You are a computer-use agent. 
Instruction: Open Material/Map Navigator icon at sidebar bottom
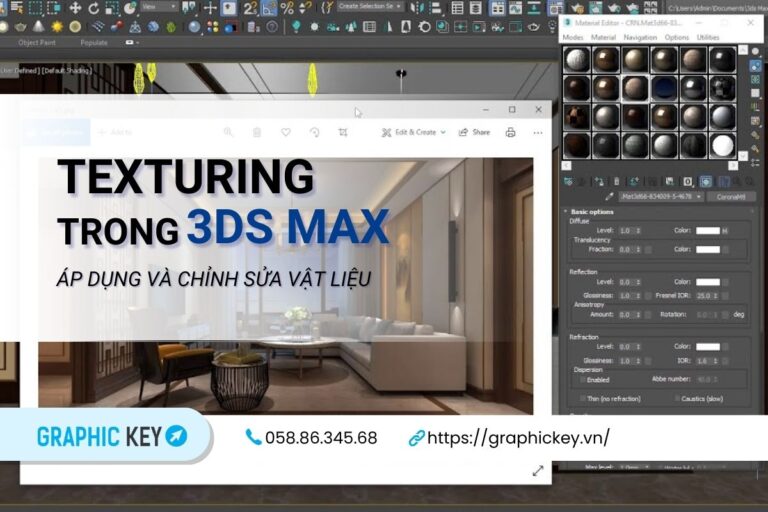(x=755, y=162)
